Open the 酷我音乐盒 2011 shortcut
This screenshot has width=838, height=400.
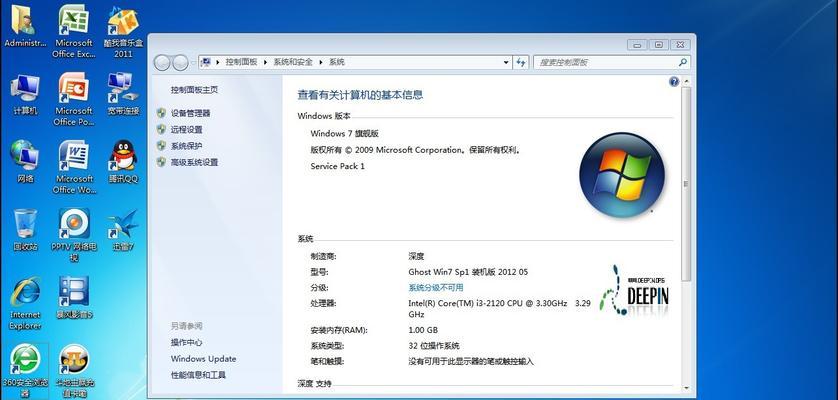[x=123, y=31]
